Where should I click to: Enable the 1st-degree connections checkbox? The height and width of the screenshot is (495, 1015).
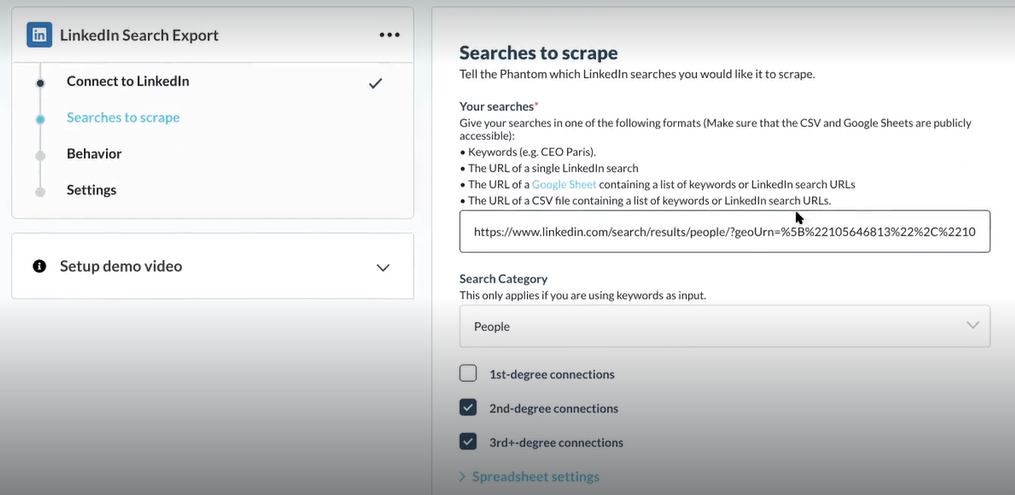[468, 373]
